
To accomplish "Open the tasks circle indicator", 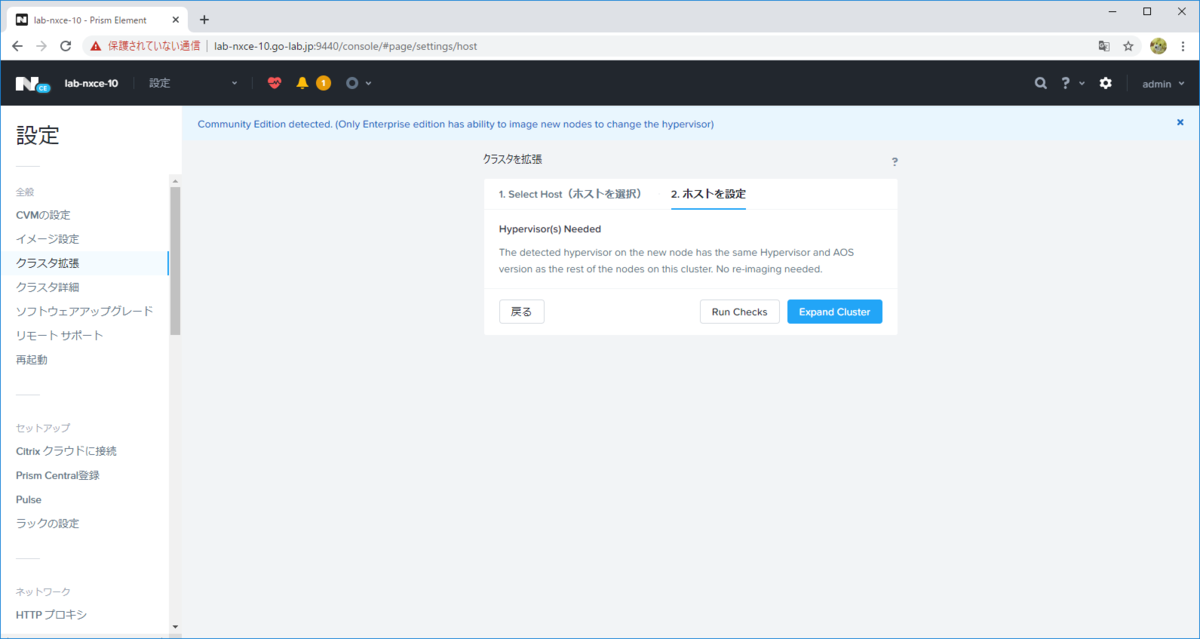I will point(352,83).
